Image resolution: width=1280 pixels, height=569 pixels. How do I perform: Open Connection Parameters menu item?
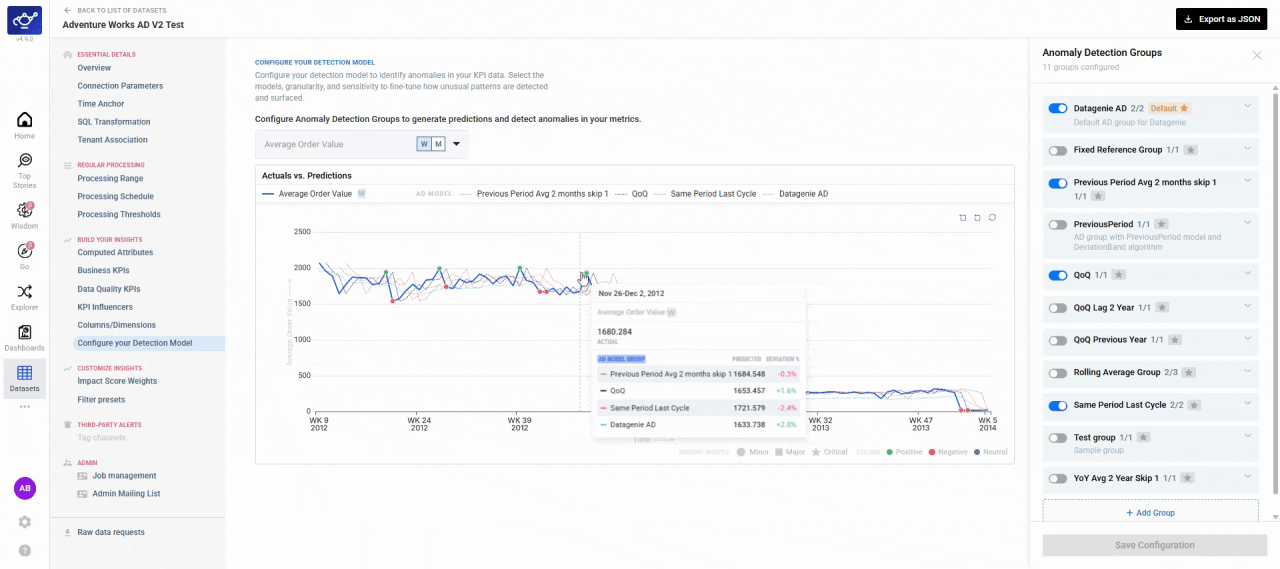[x=120, y=86]
